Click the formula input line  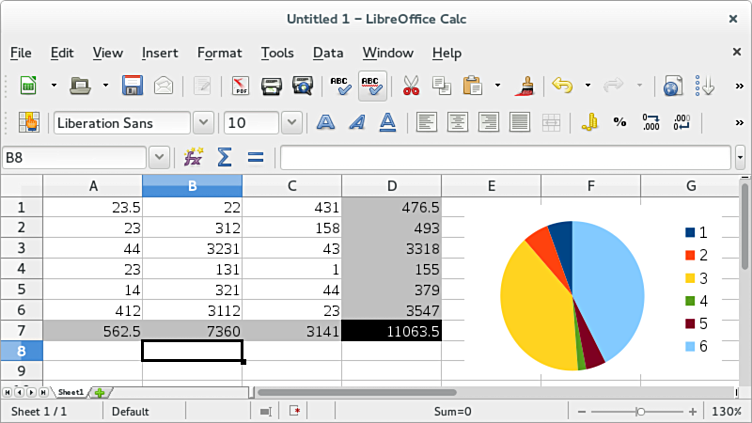click(505, 157)
